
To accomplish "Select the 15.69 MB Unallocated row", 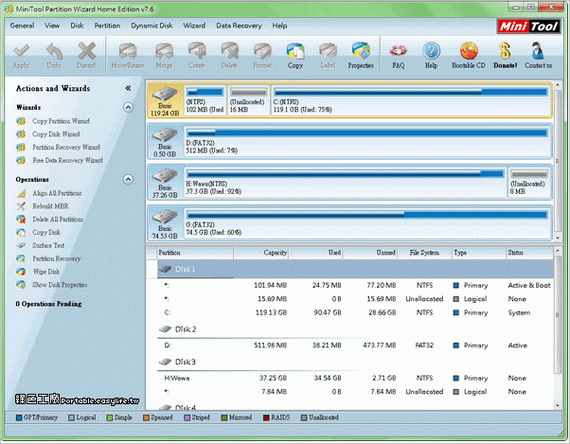I will 356,299.
